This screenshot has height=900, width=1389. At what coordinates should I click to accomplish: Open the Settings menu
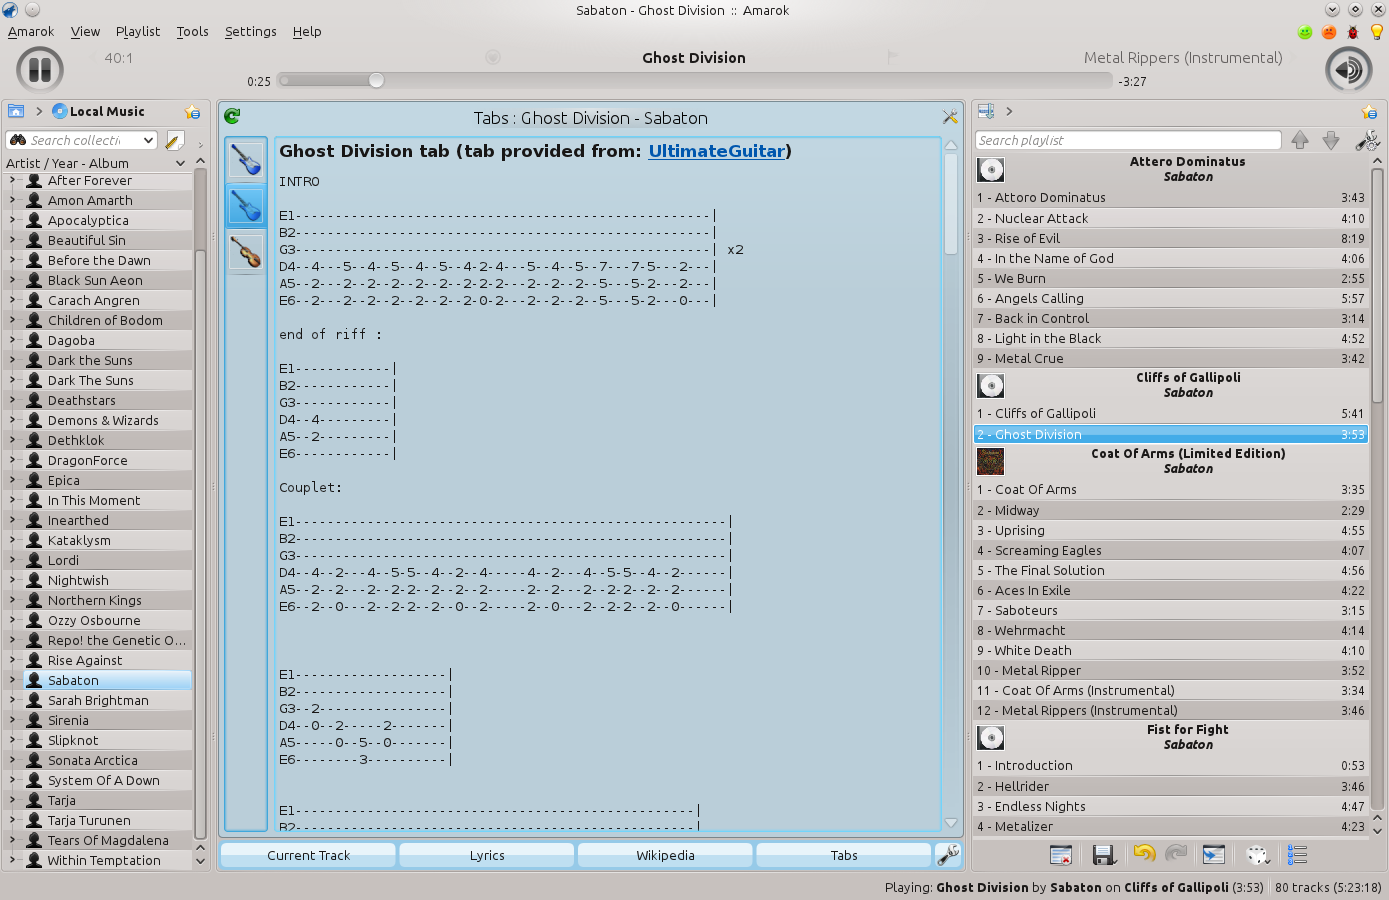click(x=251, y=31)
